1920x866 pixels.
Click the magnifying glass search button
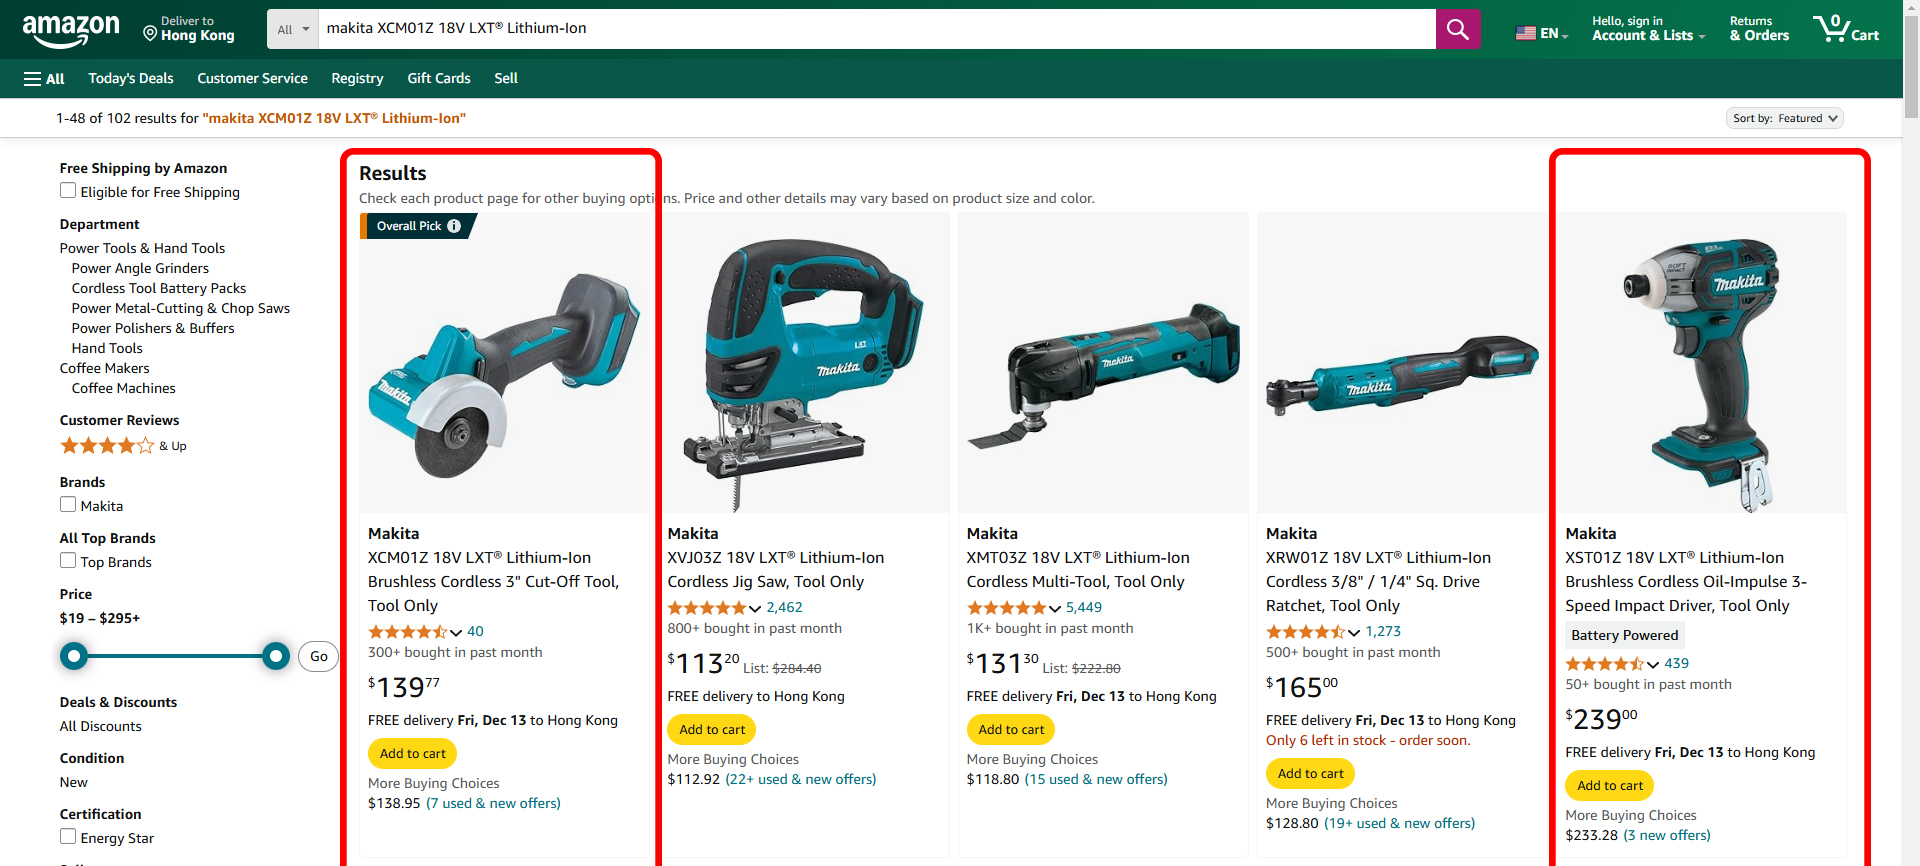tap(1458, 29)
